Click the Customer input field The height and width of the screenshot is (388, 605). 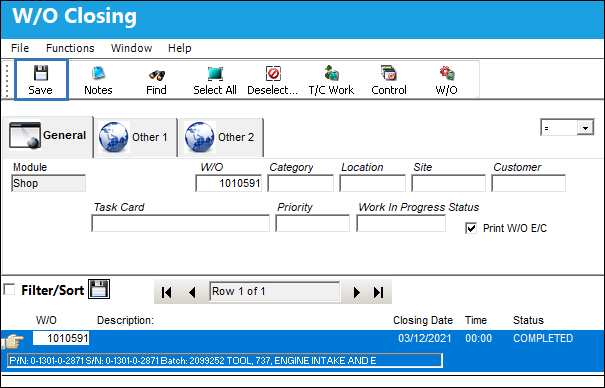pyautogui.click(x=528, y=183)
